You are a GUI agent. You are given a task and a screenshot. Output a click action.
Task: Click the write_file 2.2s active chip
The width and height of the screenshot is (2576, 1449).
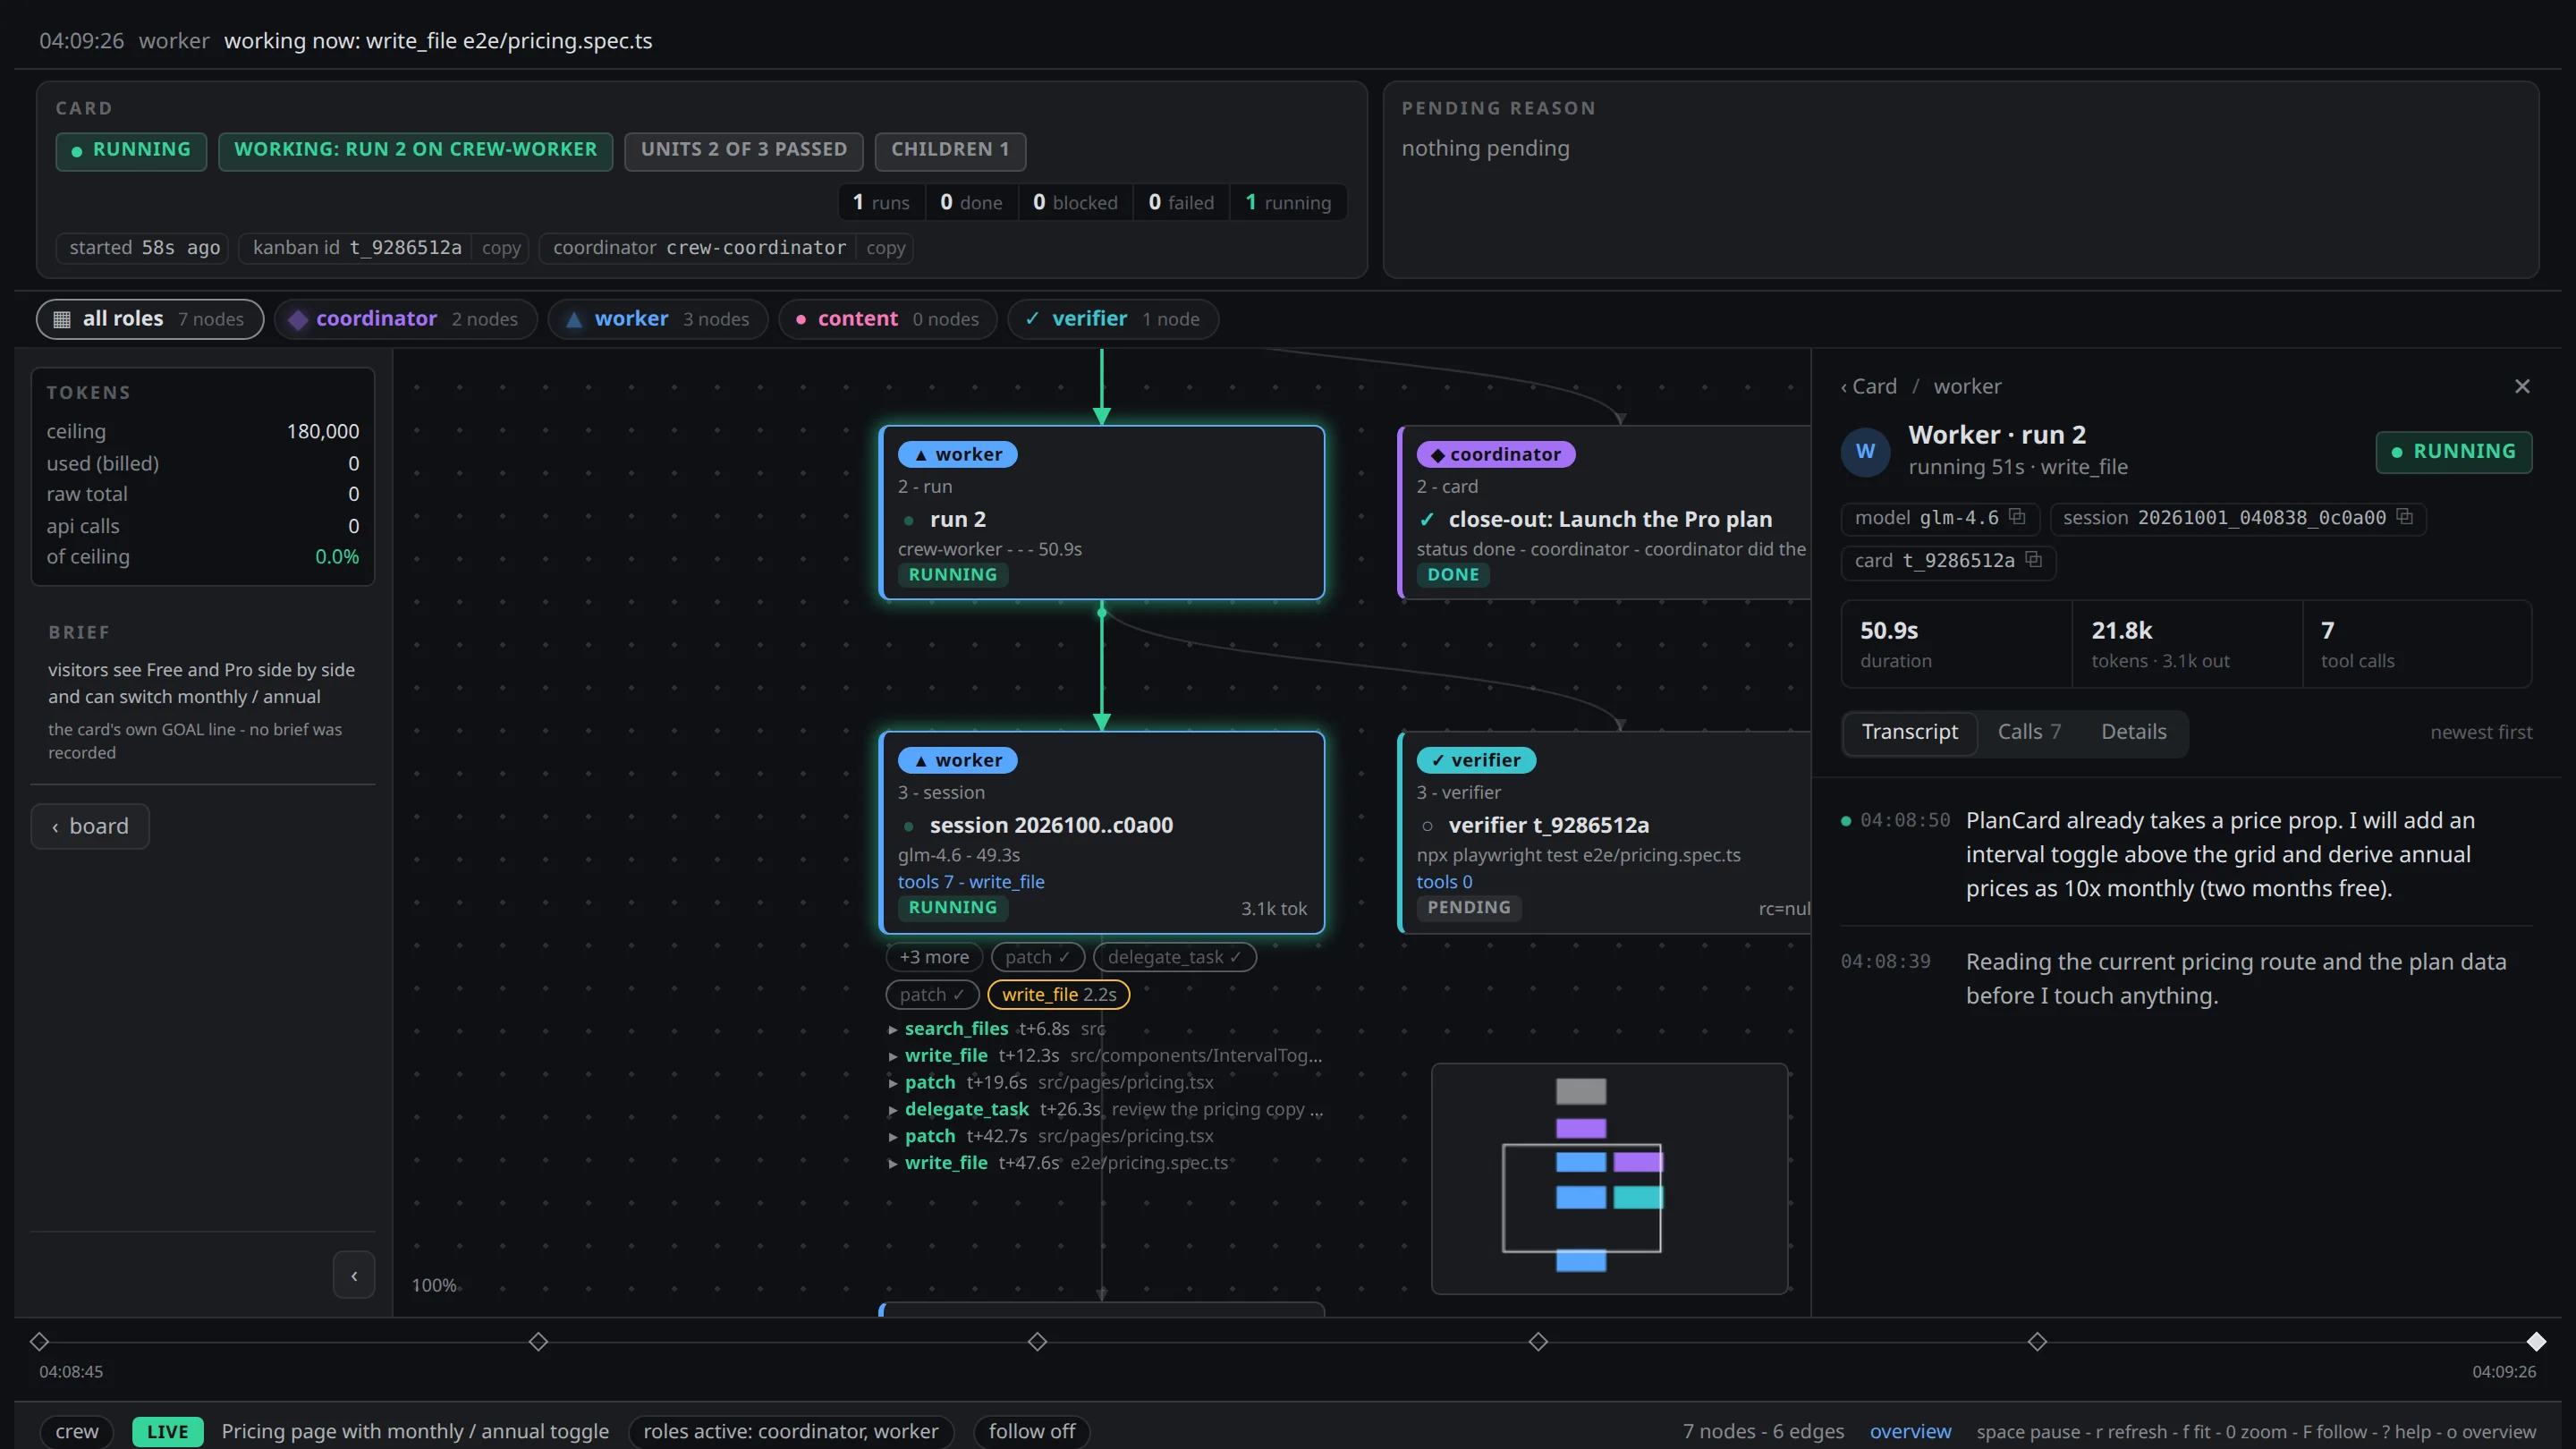tap(1059, 994)
